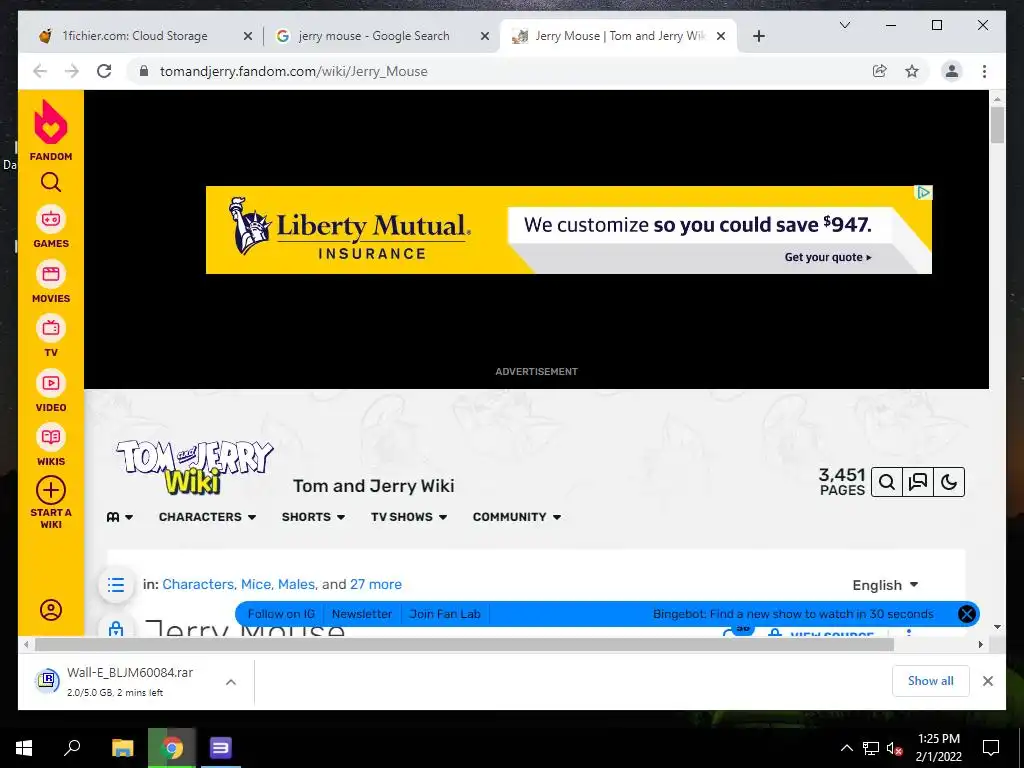Viewport: 1024px width, 768px height.
Task: Show the 27 more categories
Action: (376, 584)
